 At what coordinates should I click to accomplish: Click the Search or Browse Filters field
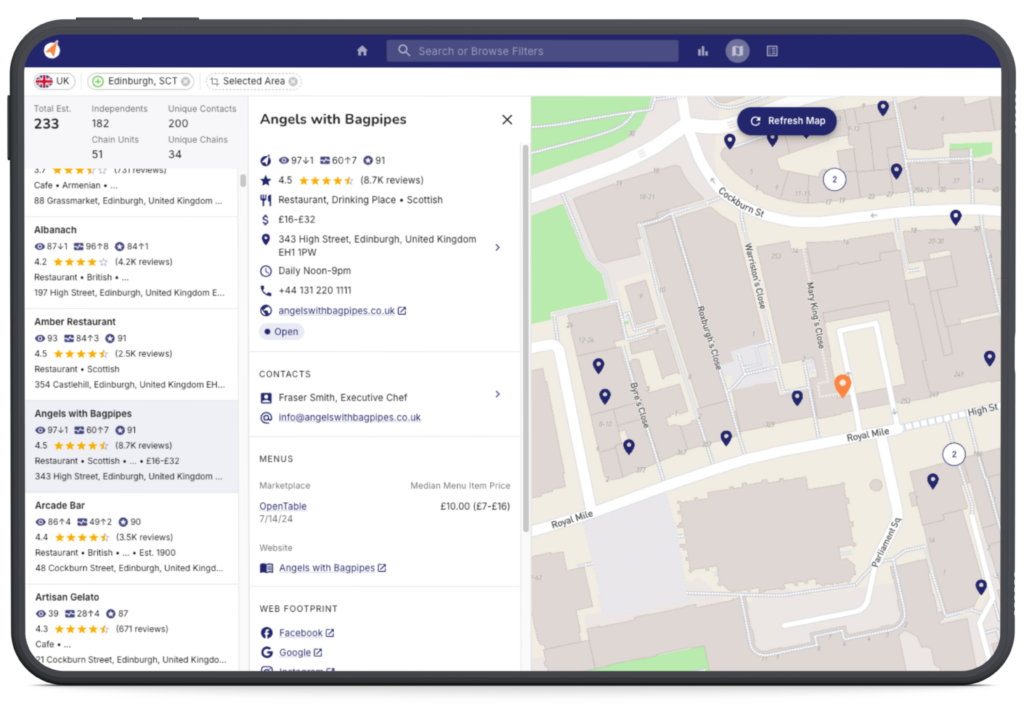click(x=533, y=51)
